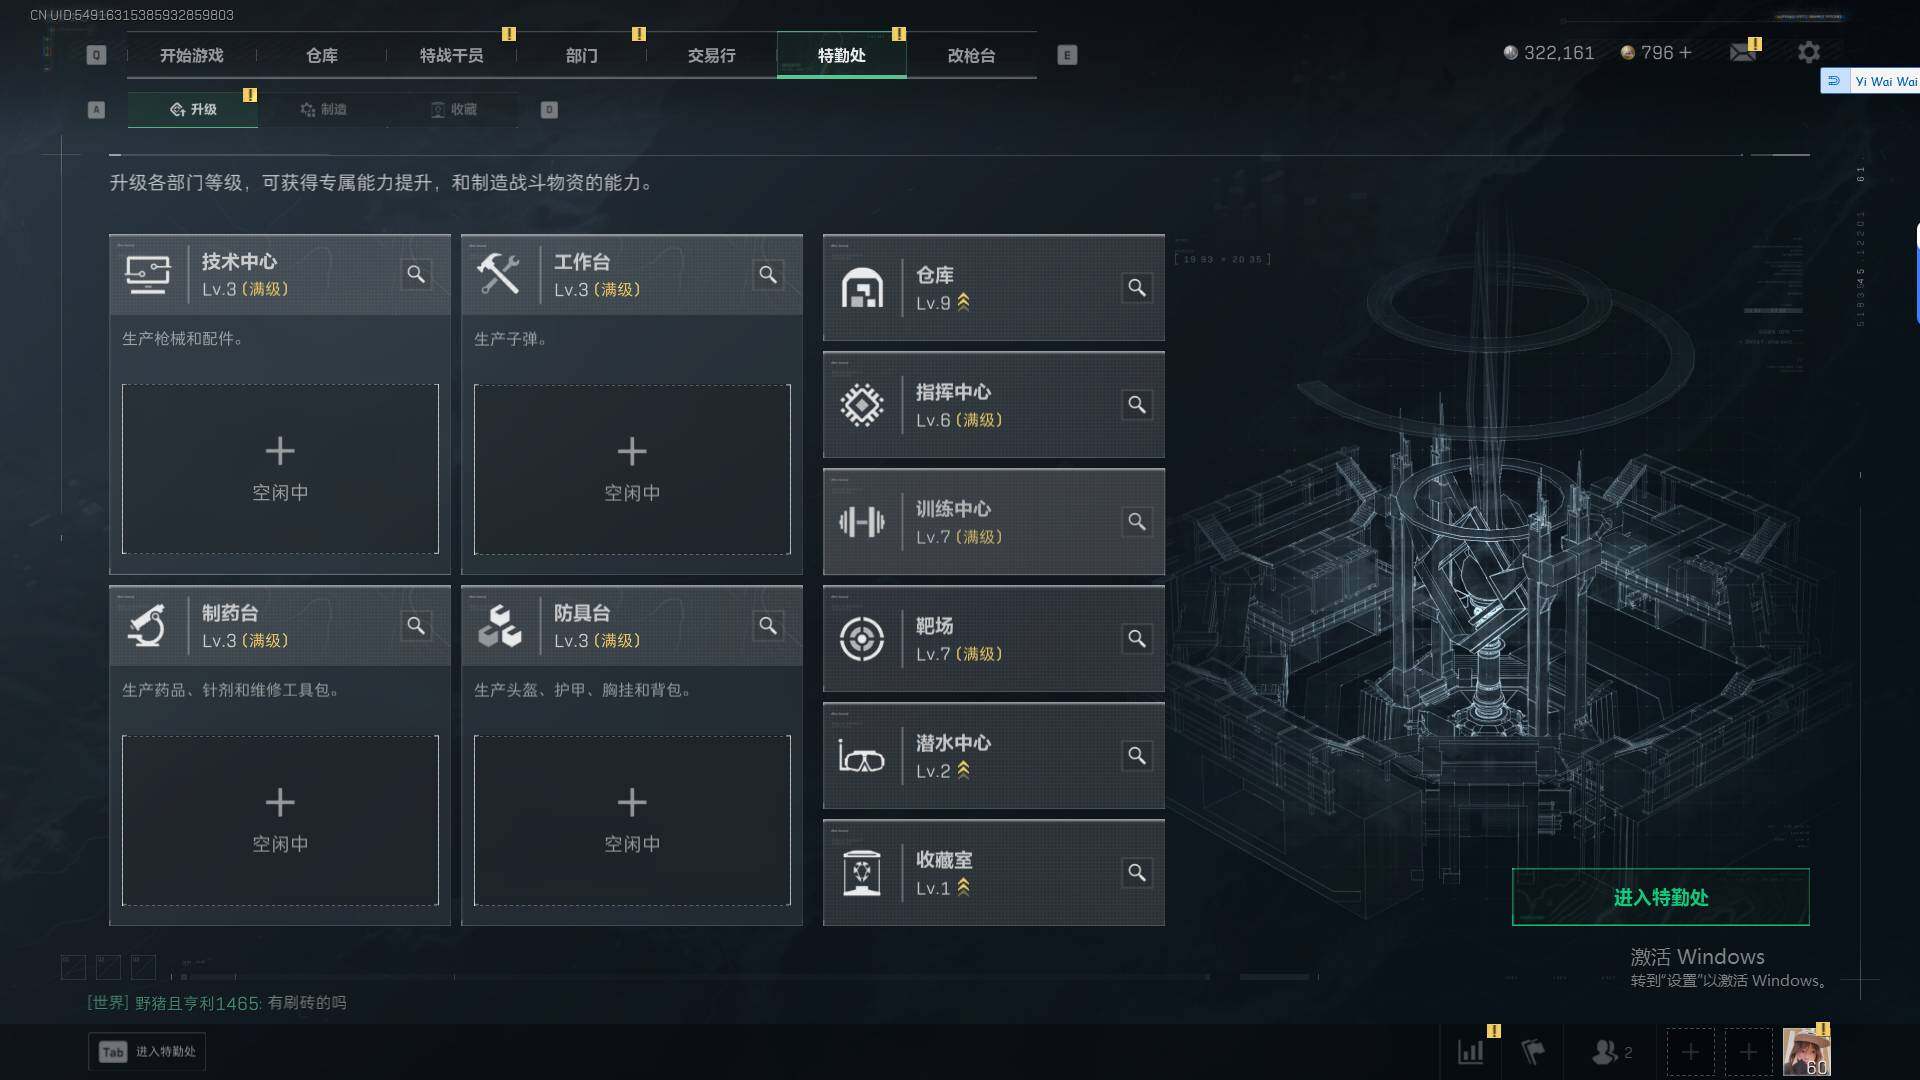This screenshot has width=1920, height=1080.
Task: Click the 仓库 Lv.9 magnifier icon
Action: (1137, 288)
